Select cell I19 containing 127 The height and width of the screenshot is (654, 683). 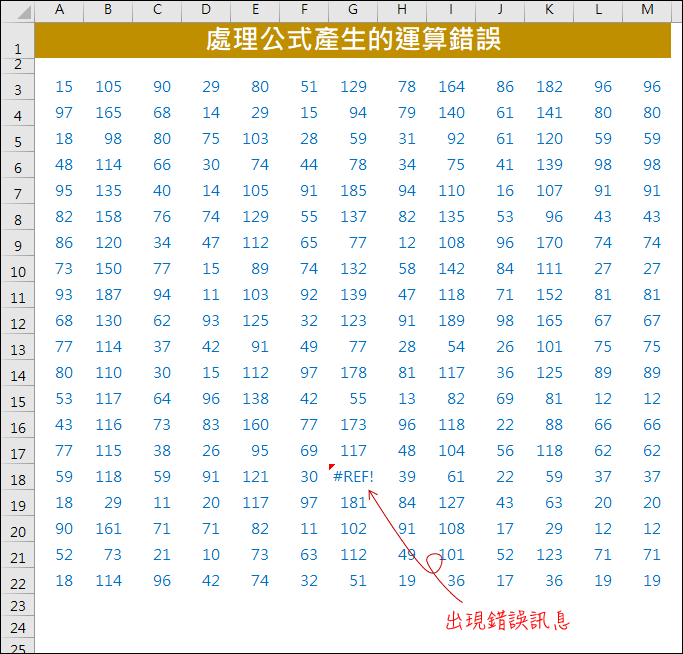pyautogui.click(x=451, y=503)
